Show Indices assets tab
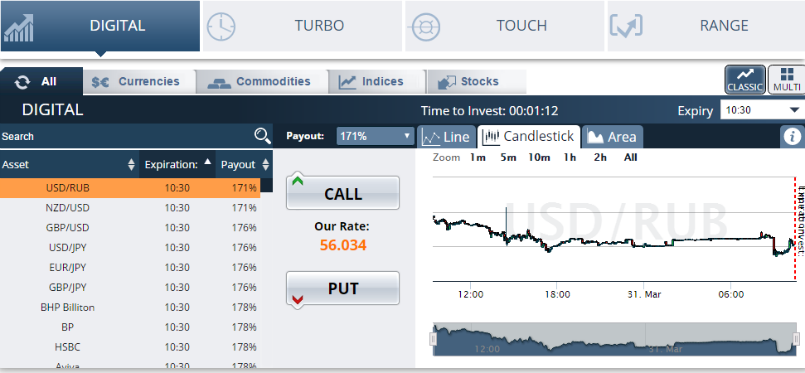The image size is (805, 373). (376, 82)
